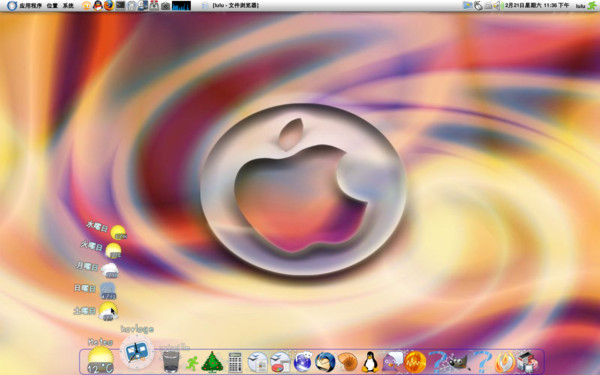600x375 pixels.
Task: Click the orange smiley face panel launcher
Action: click(x=87, y=6)
